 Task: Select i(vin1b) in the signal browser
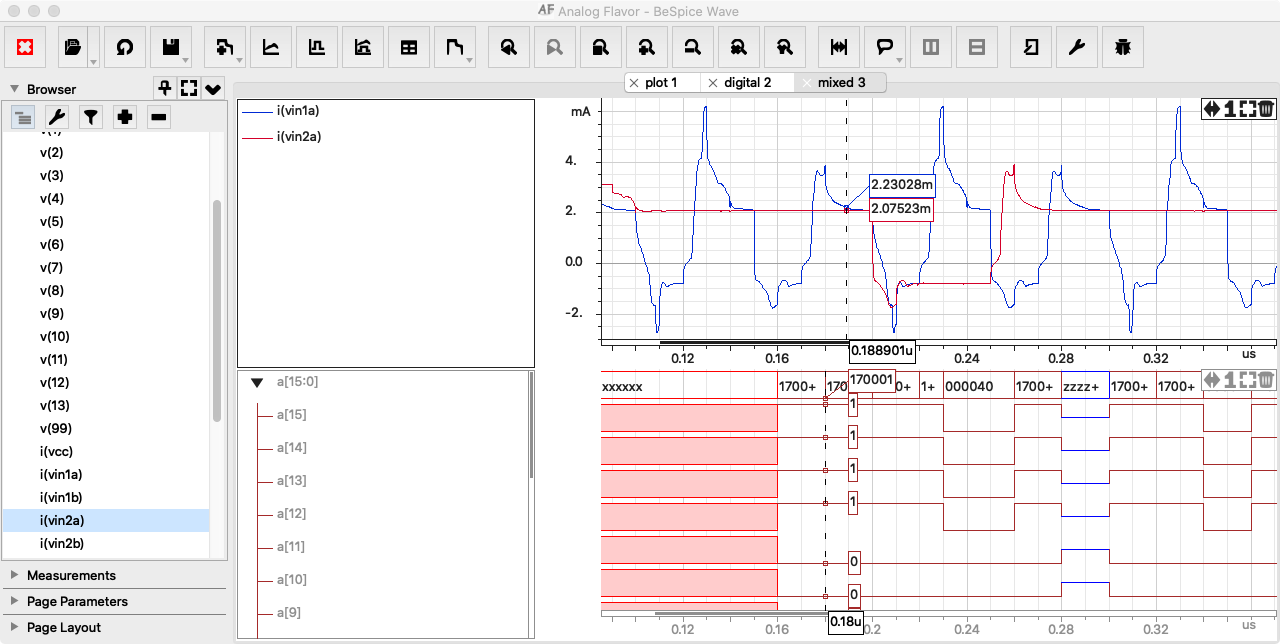coord(61,497)
